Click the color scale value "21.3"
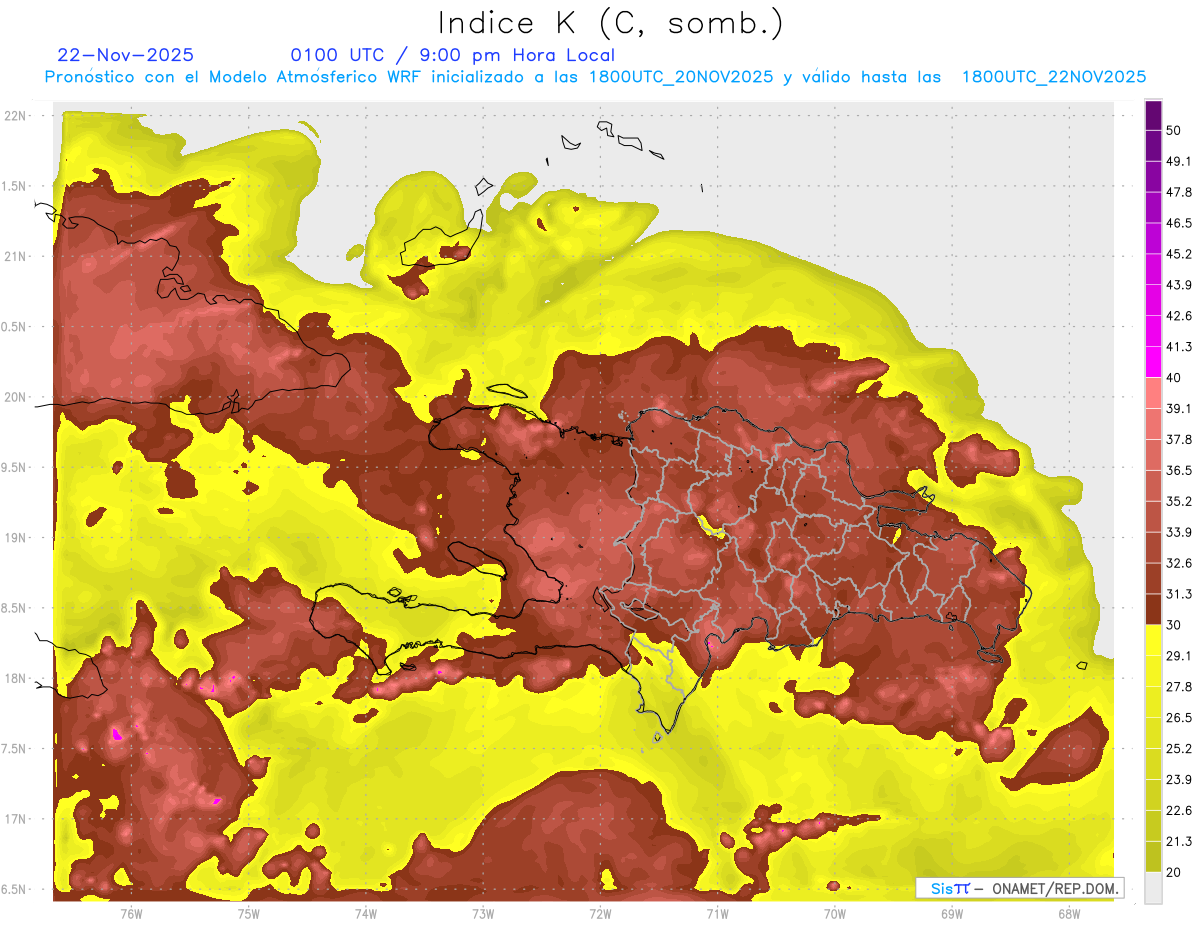 (x=1179, y=842)
